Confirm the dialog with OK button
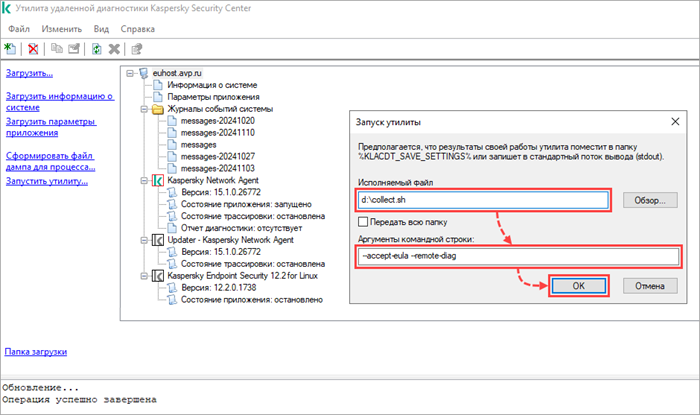This screenshot has height=415, width=700. (x=579, y=286)
